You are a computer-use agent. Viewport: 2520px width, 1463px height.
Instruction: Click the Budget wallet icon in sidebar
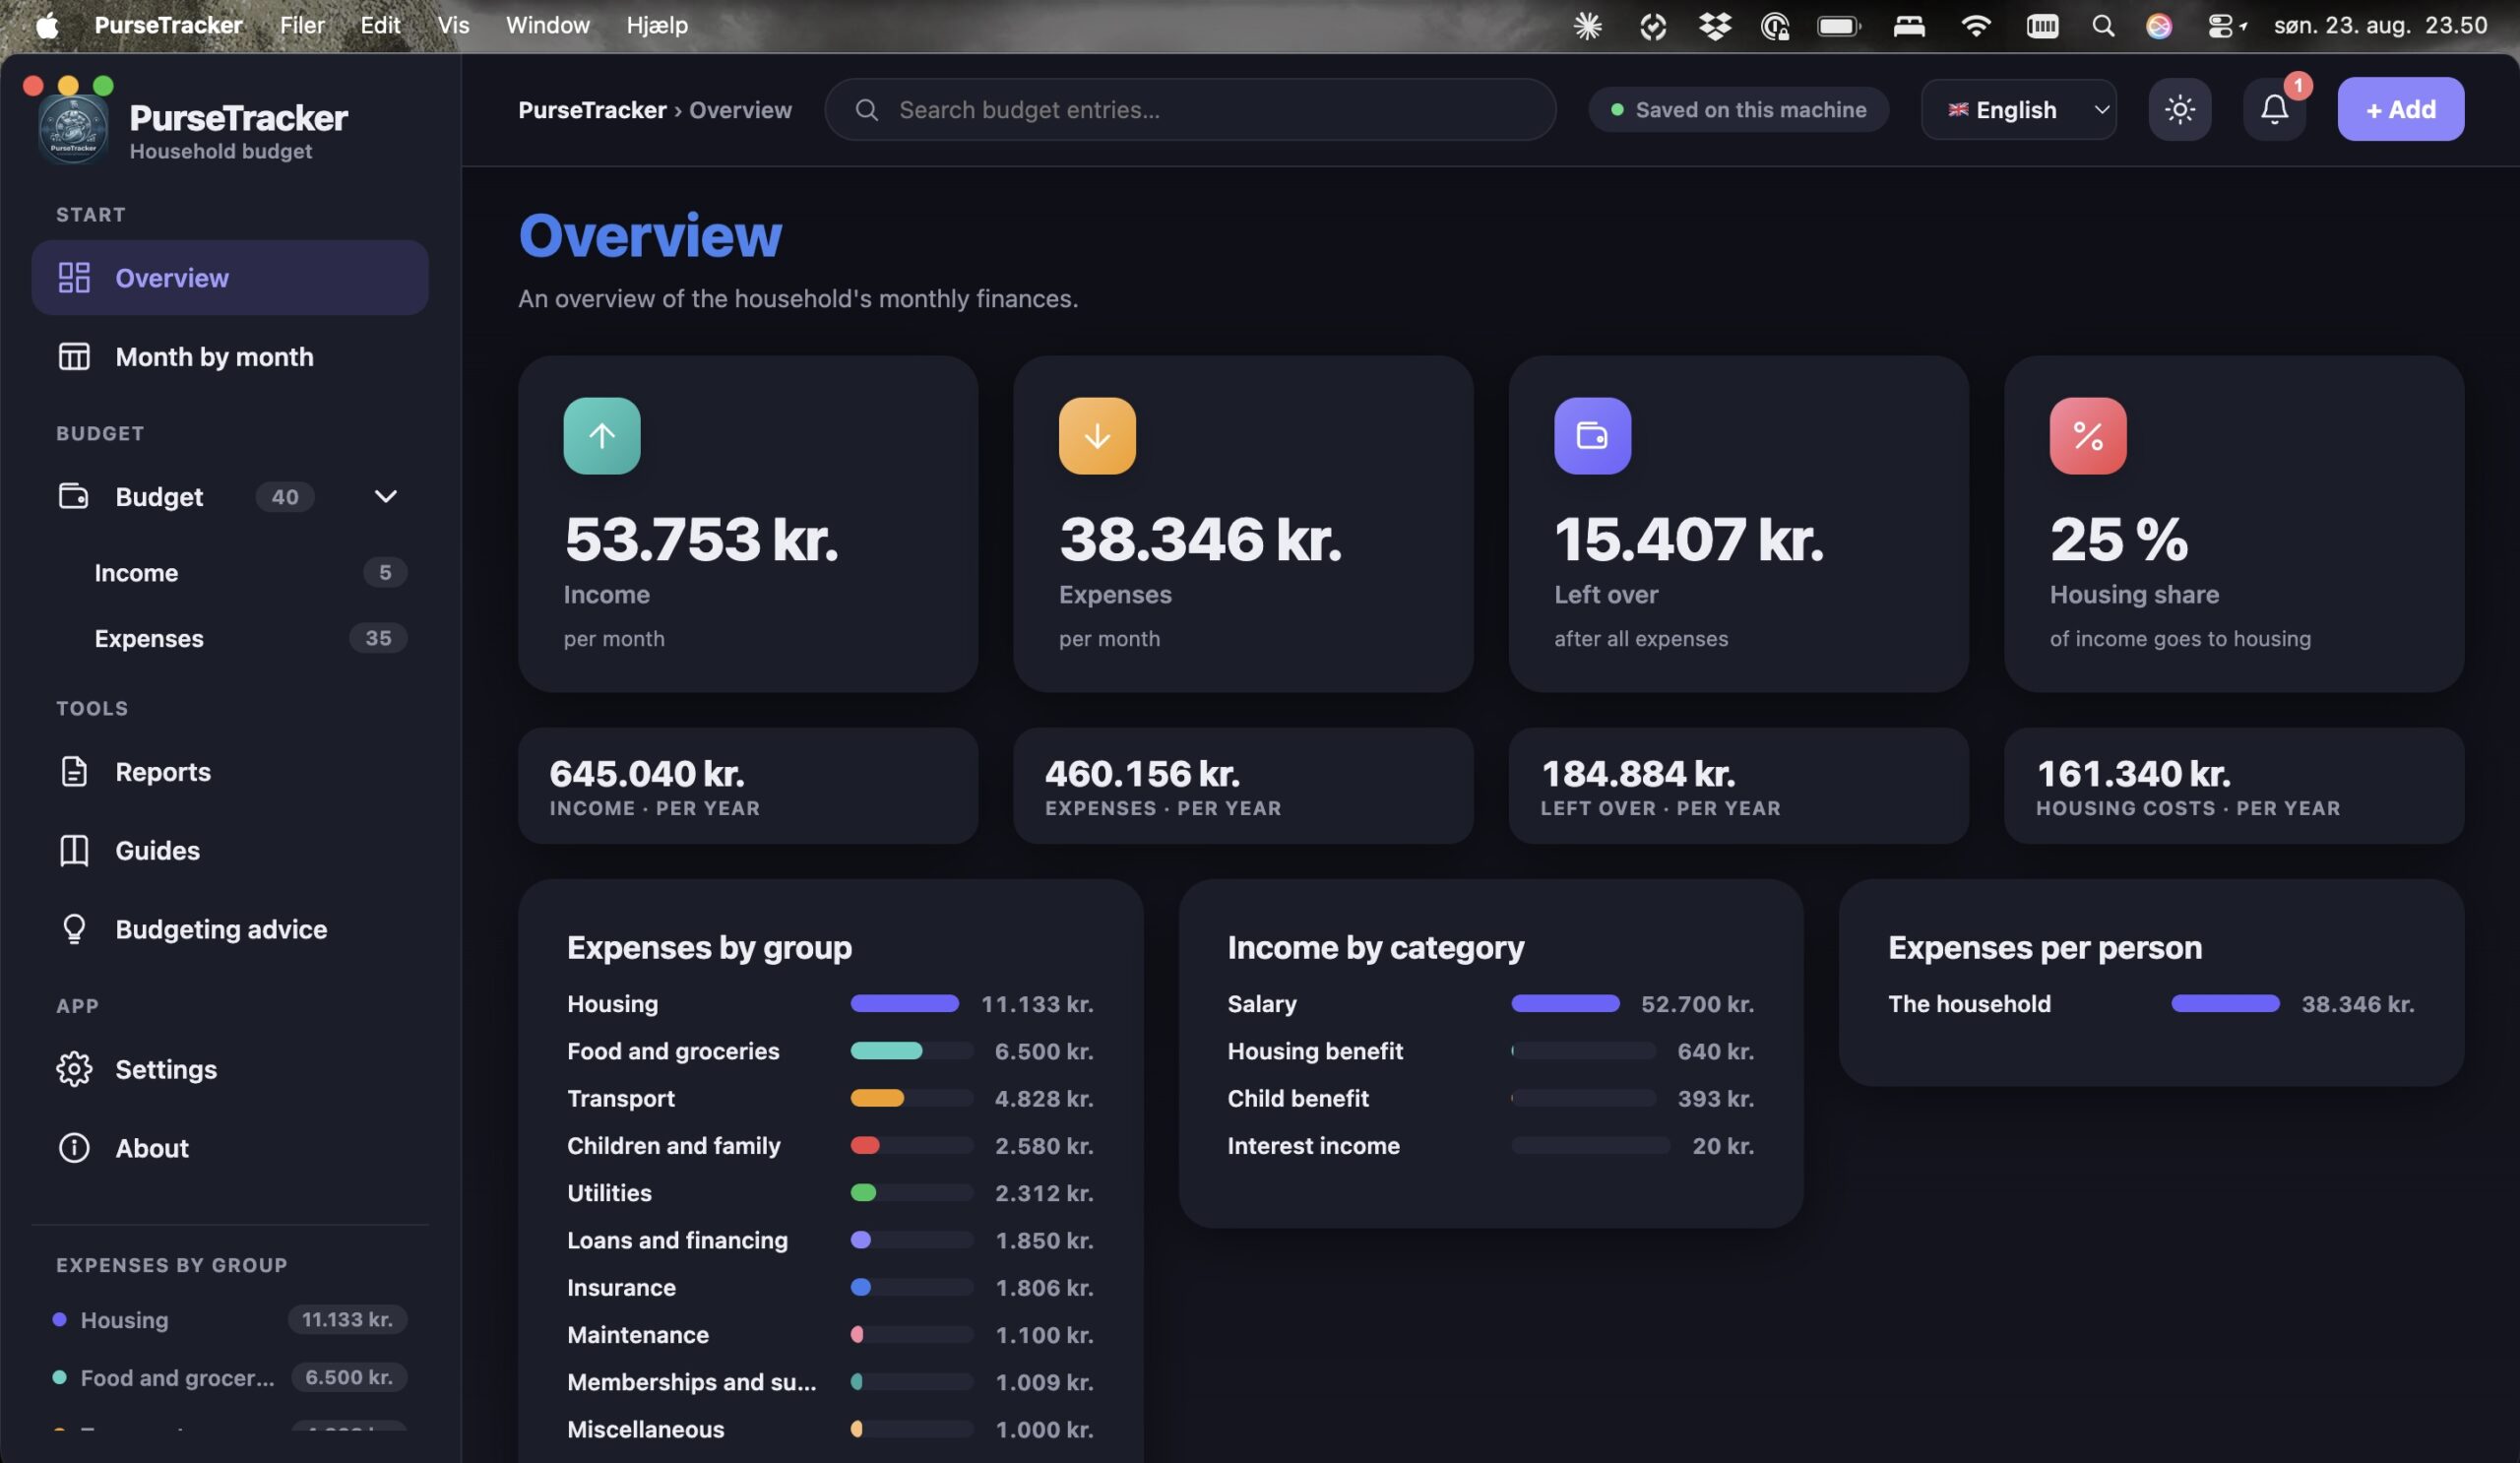(x=74, y=496)
